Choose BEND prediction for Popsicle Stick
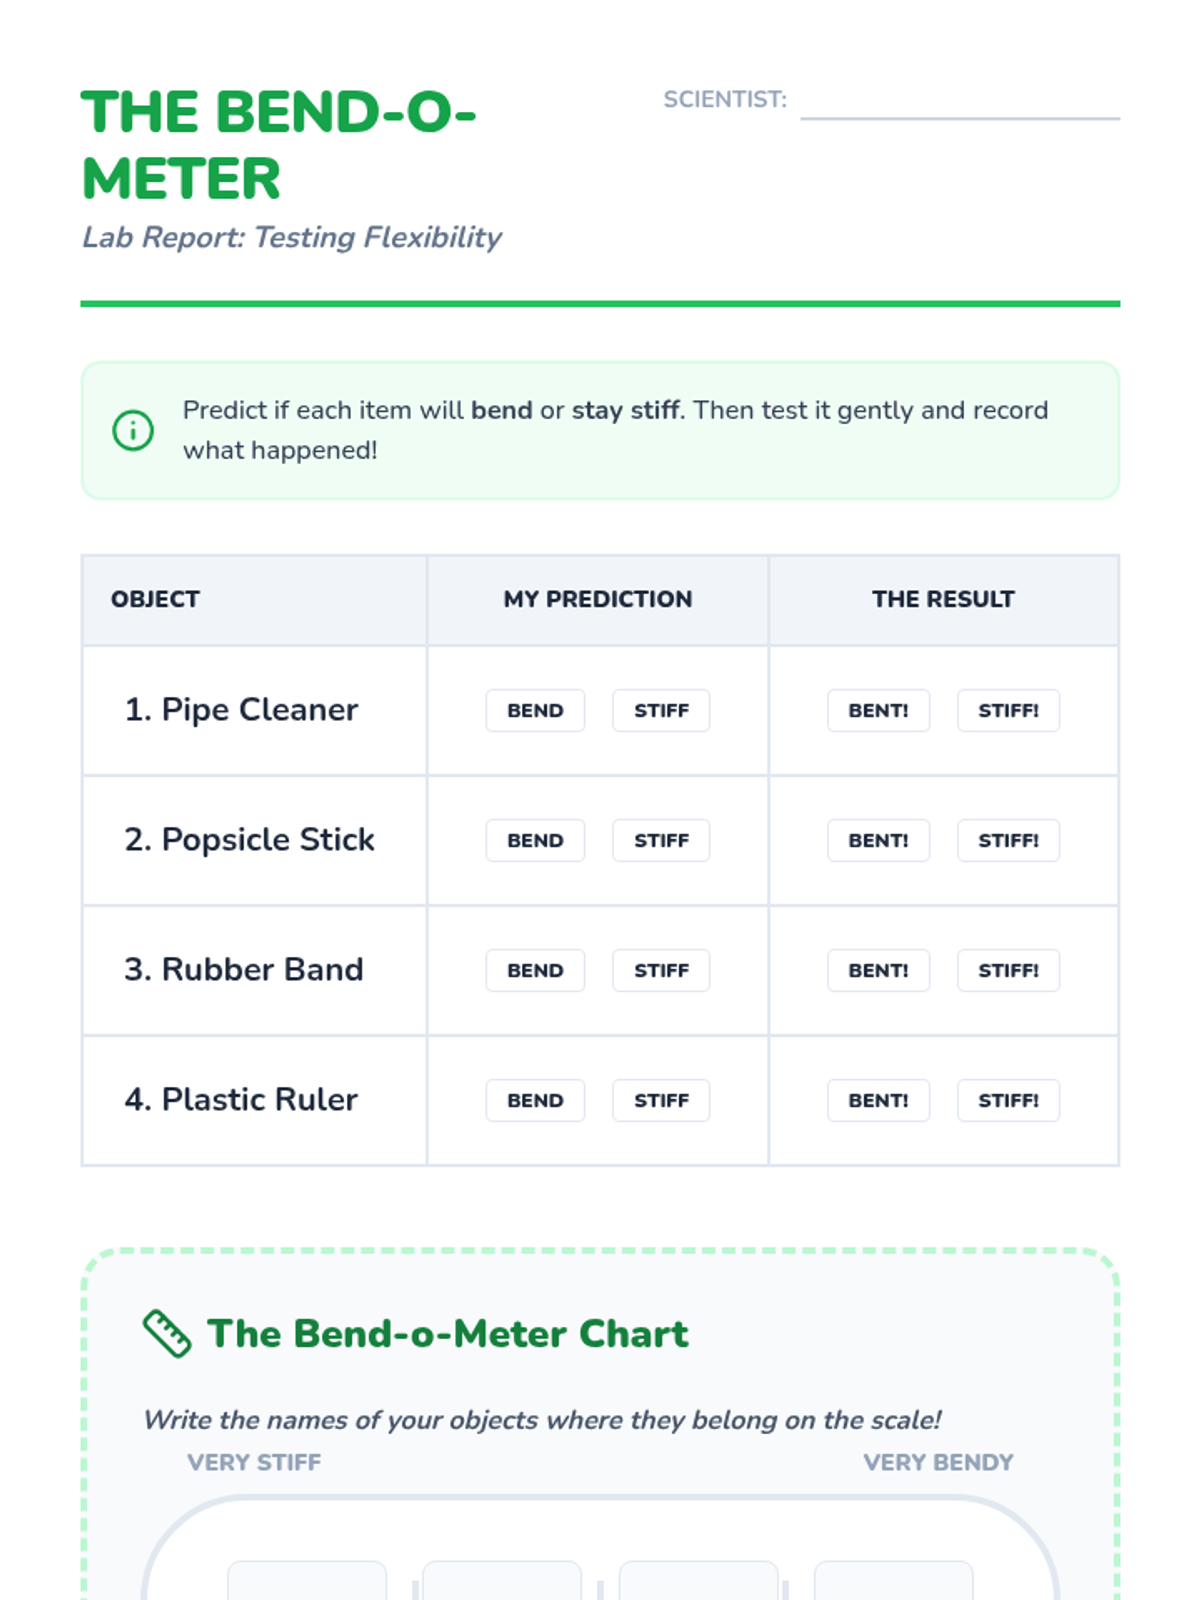This screenshot has width=1200, height=1600. click(535, 841)
